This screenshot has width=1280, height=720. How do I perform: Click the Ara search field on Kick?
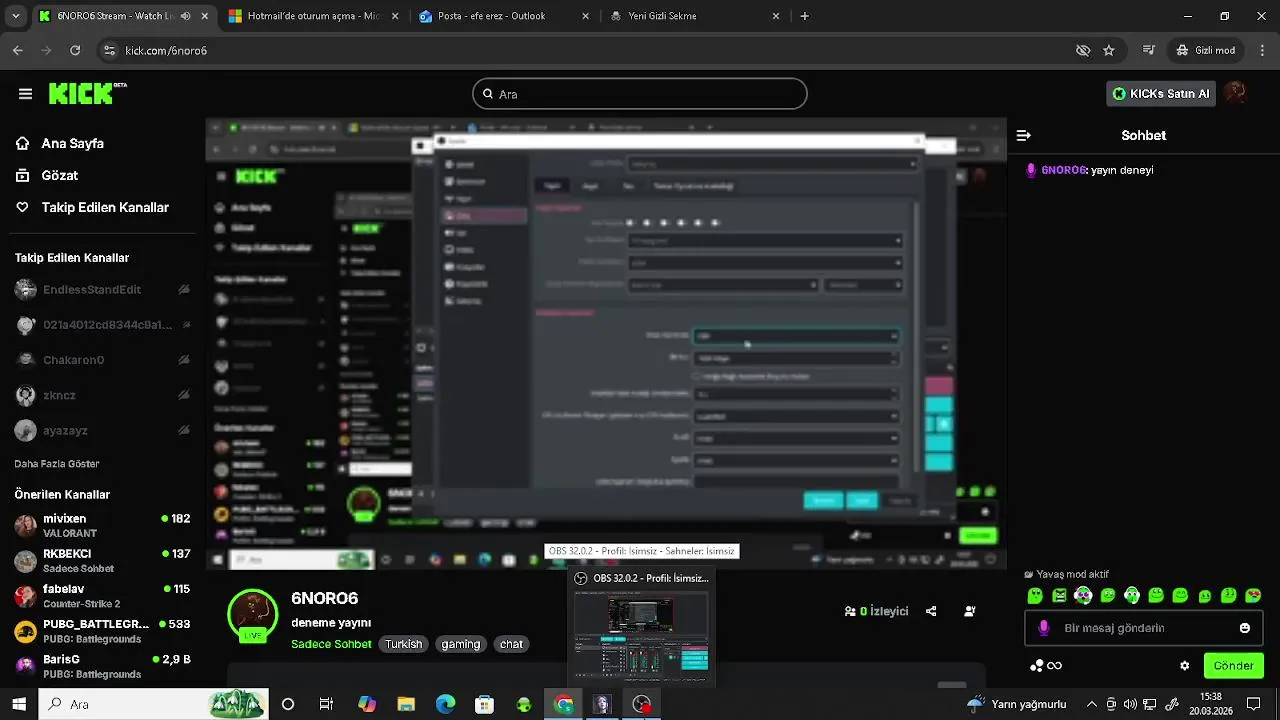point(640,94)
